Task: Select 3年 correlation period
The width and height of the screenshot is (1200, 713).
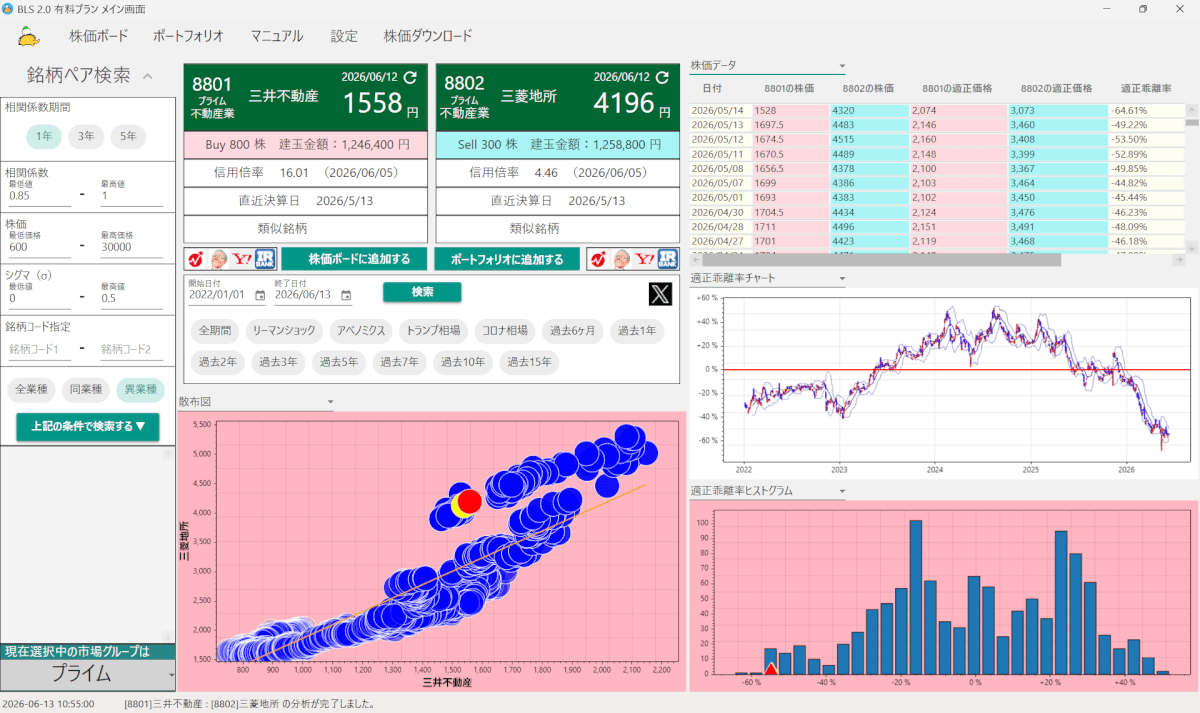Action: coord(86,137)
